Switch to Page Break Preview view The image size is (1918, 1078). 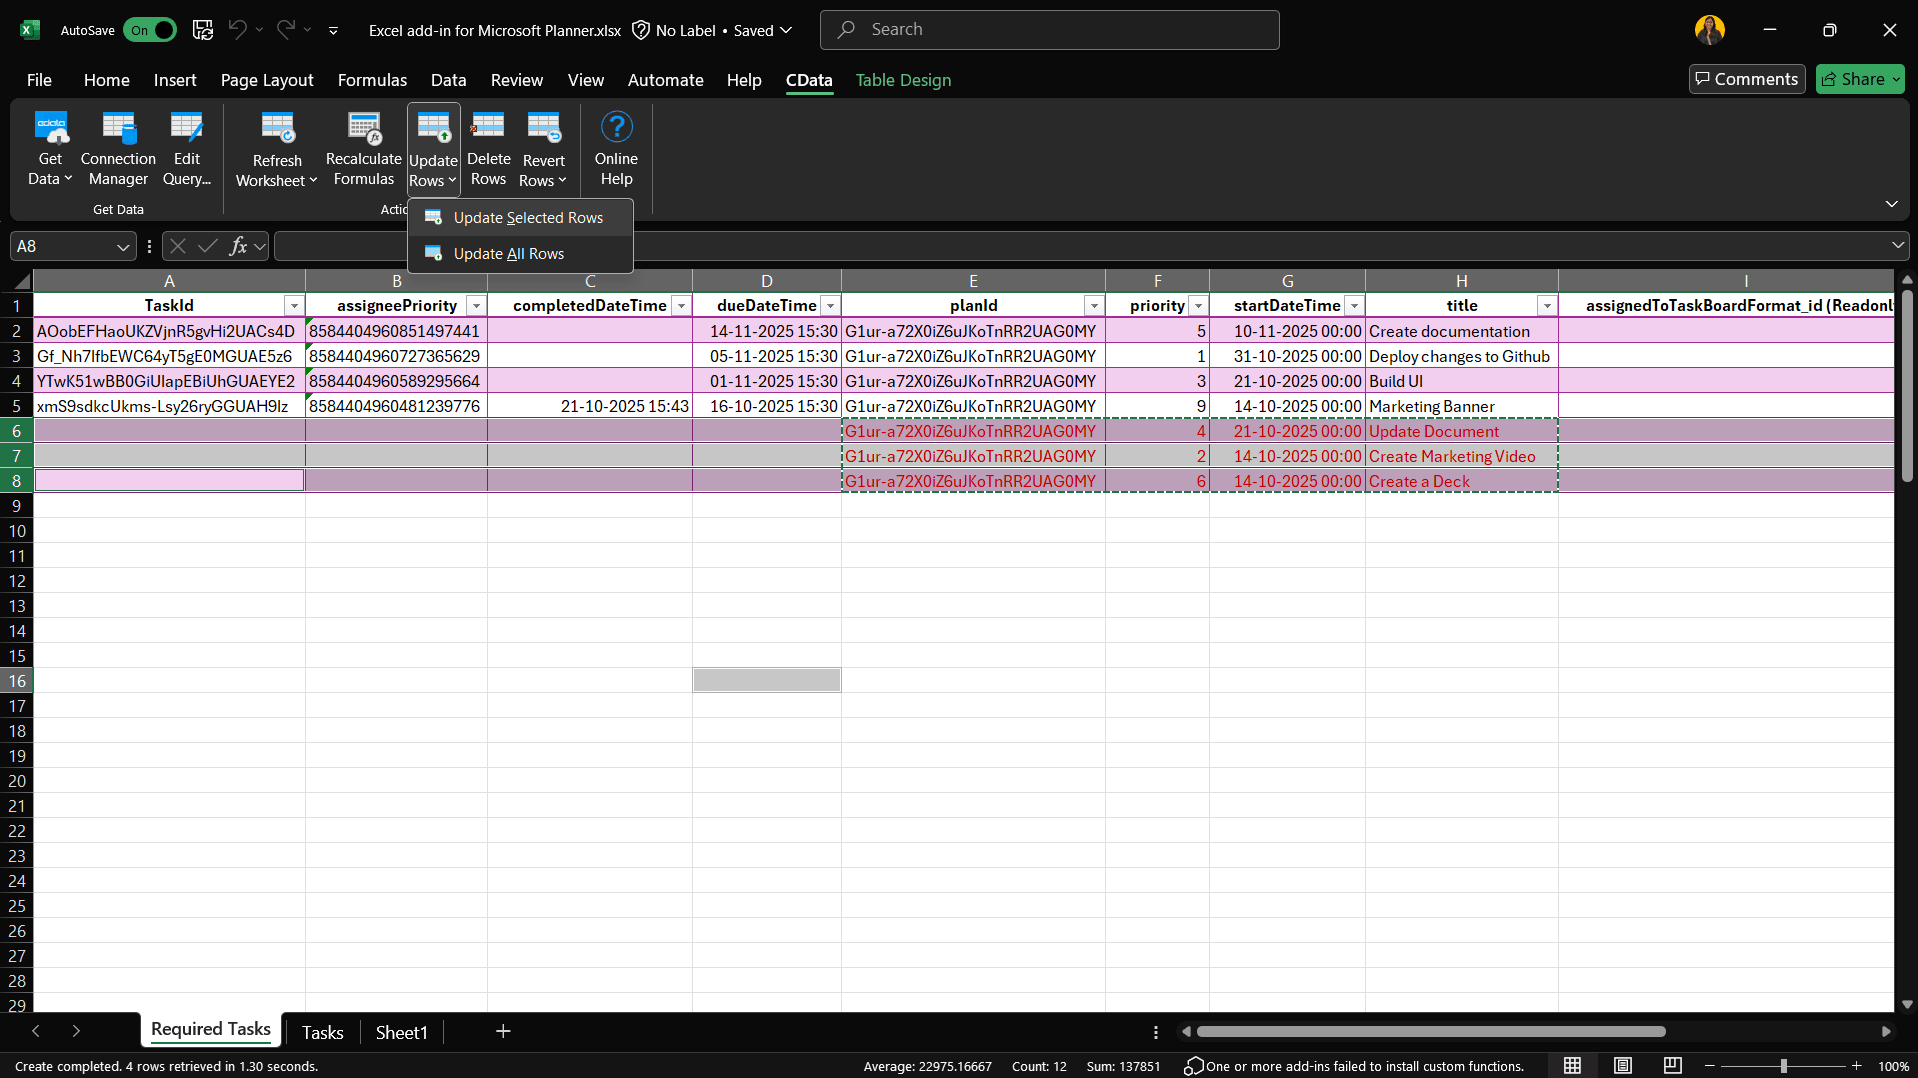click(x=1672, y=1066)
